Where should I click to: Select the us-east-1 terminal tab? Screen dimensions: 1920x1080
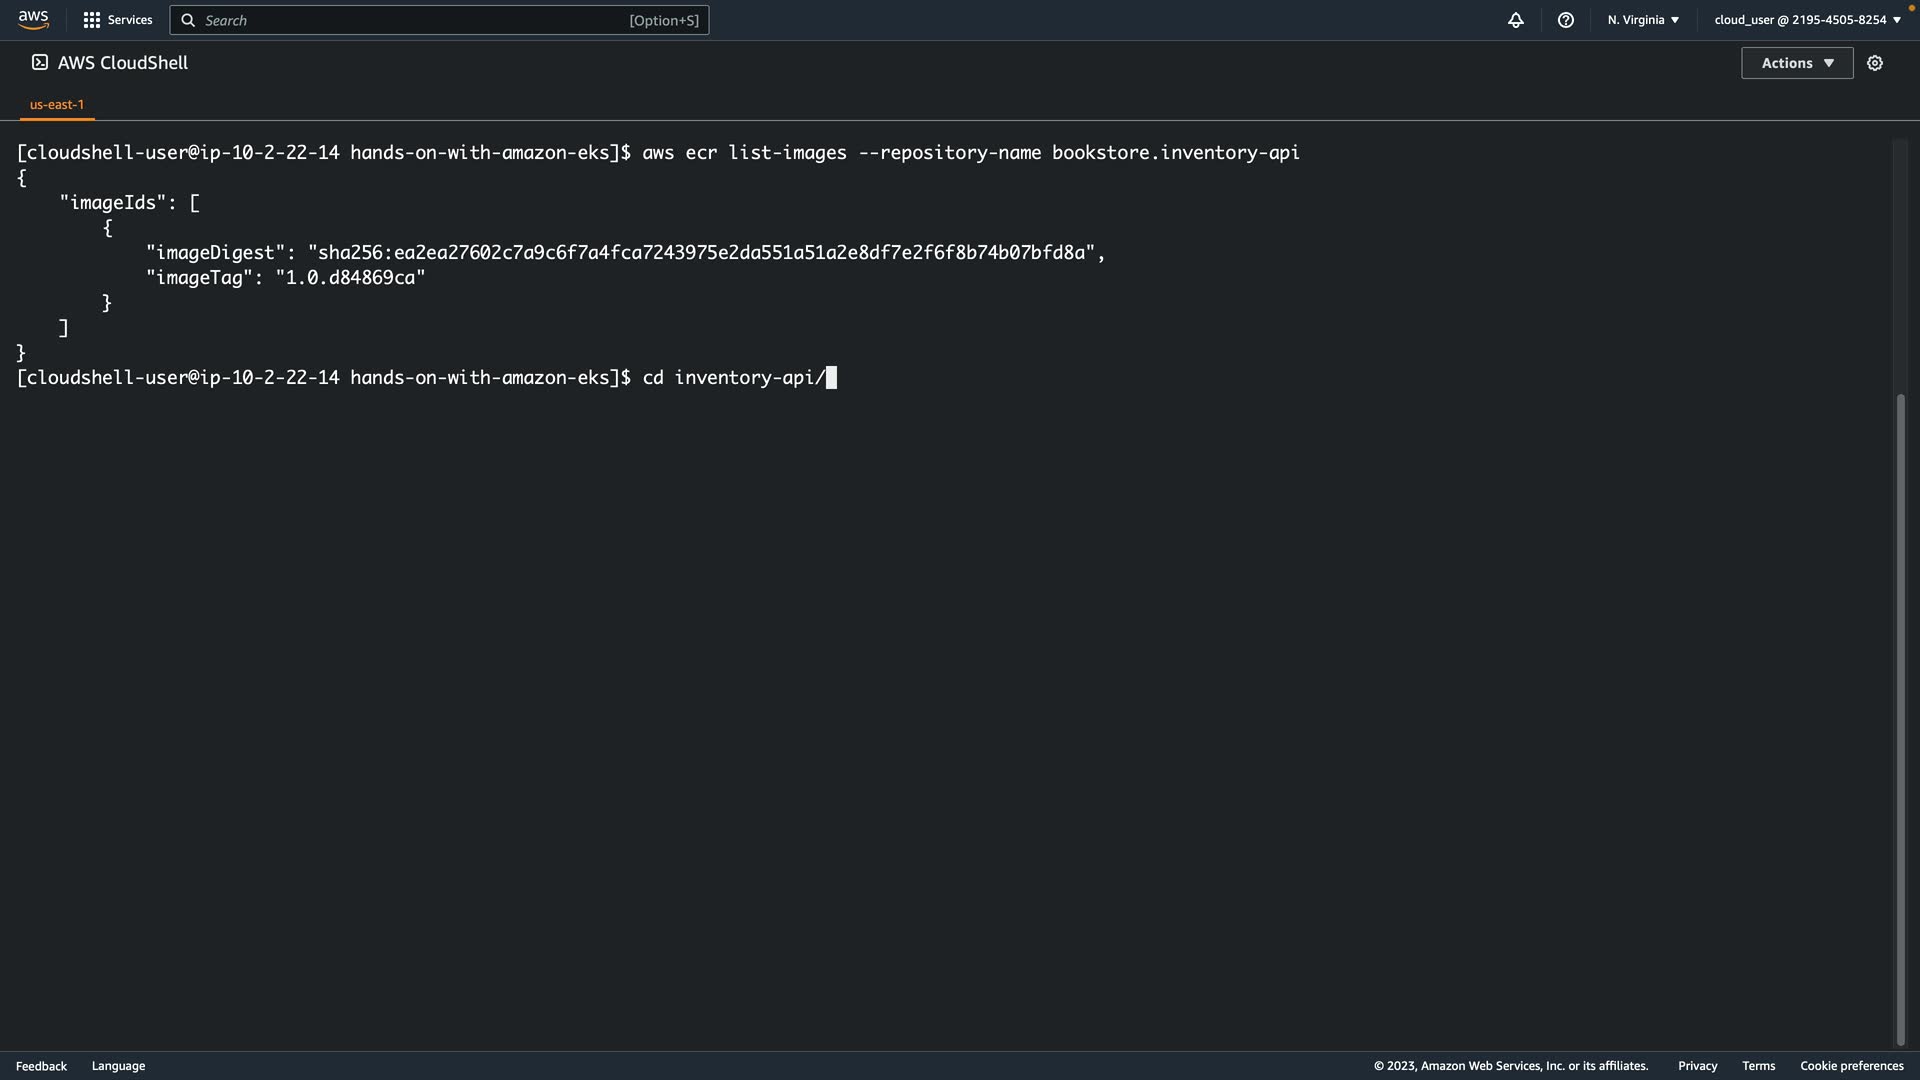tap(57, 104)
